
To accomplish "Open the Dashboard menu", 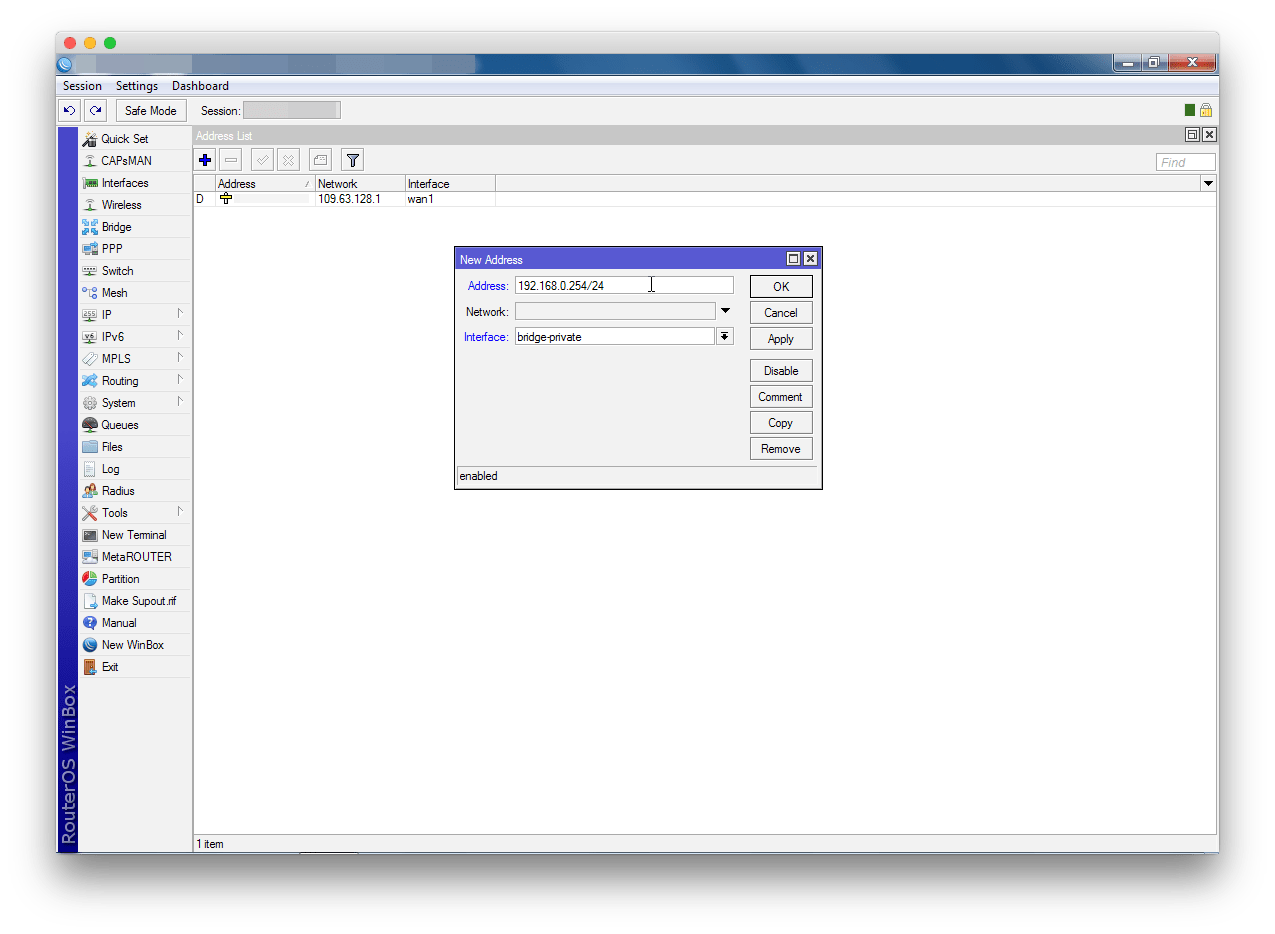I will click(200, 86).
